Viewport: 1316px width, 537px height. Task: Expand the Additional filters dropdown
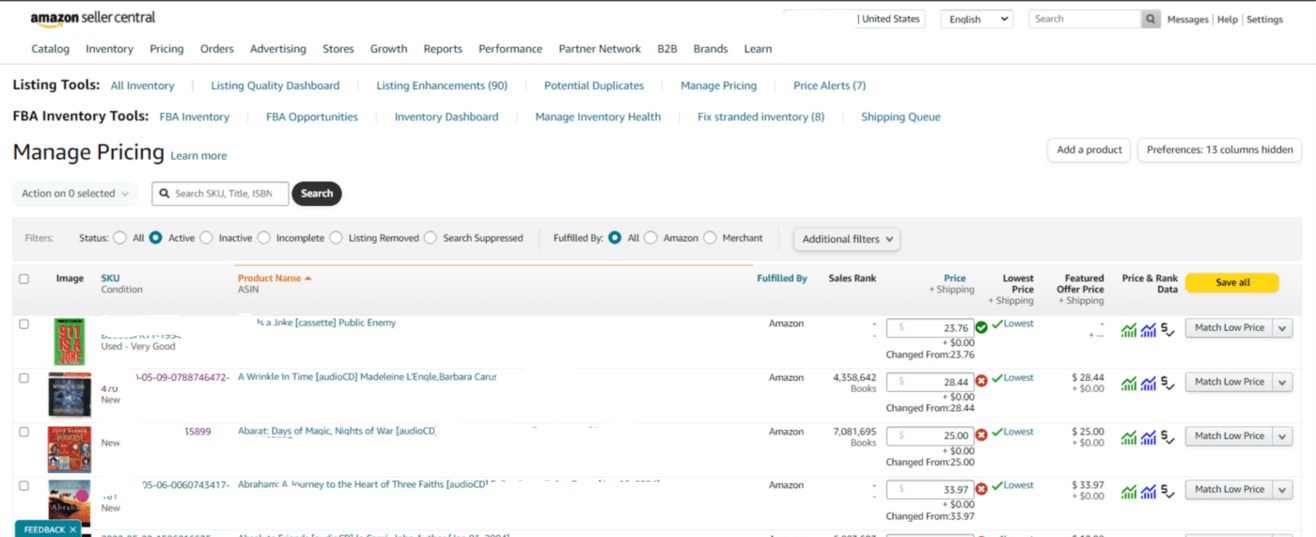(x=846, y=239)
